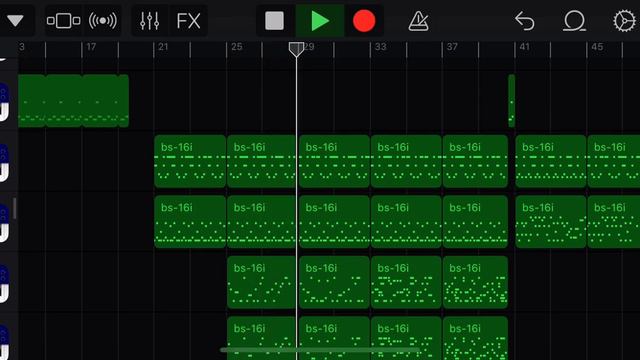Viewport: 640px width, 360px height.
Task: Click bar 21 on the ruler
Action: [163, 47]
